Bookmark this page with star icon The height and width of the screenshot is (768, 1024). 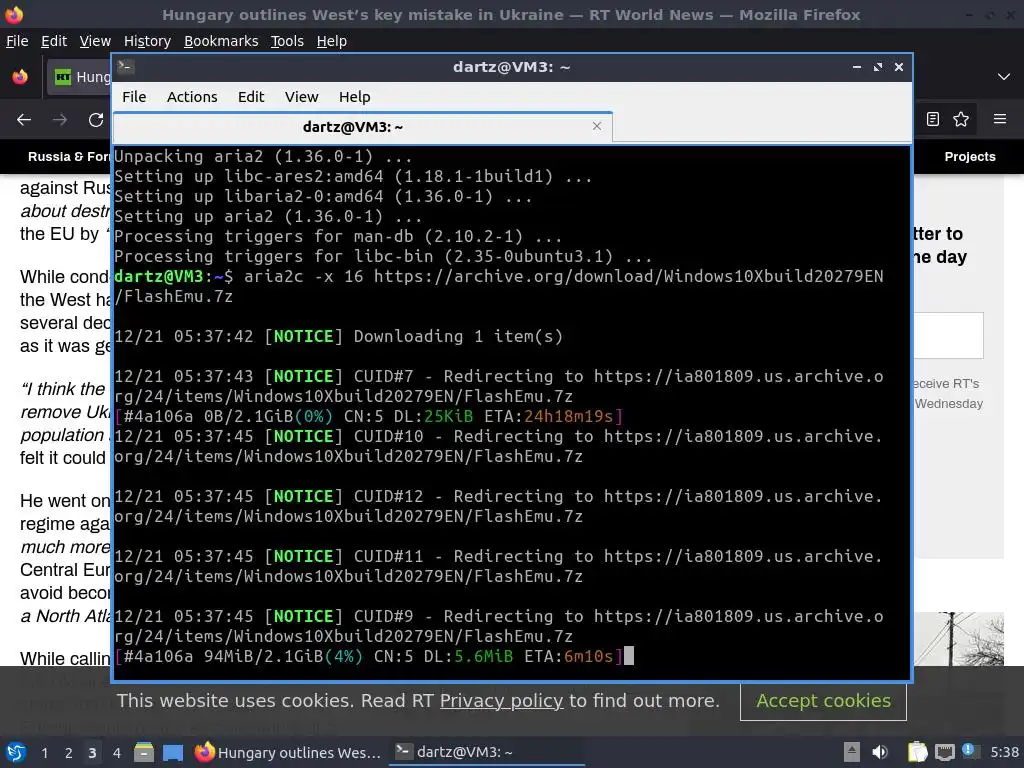coord(961,119)
